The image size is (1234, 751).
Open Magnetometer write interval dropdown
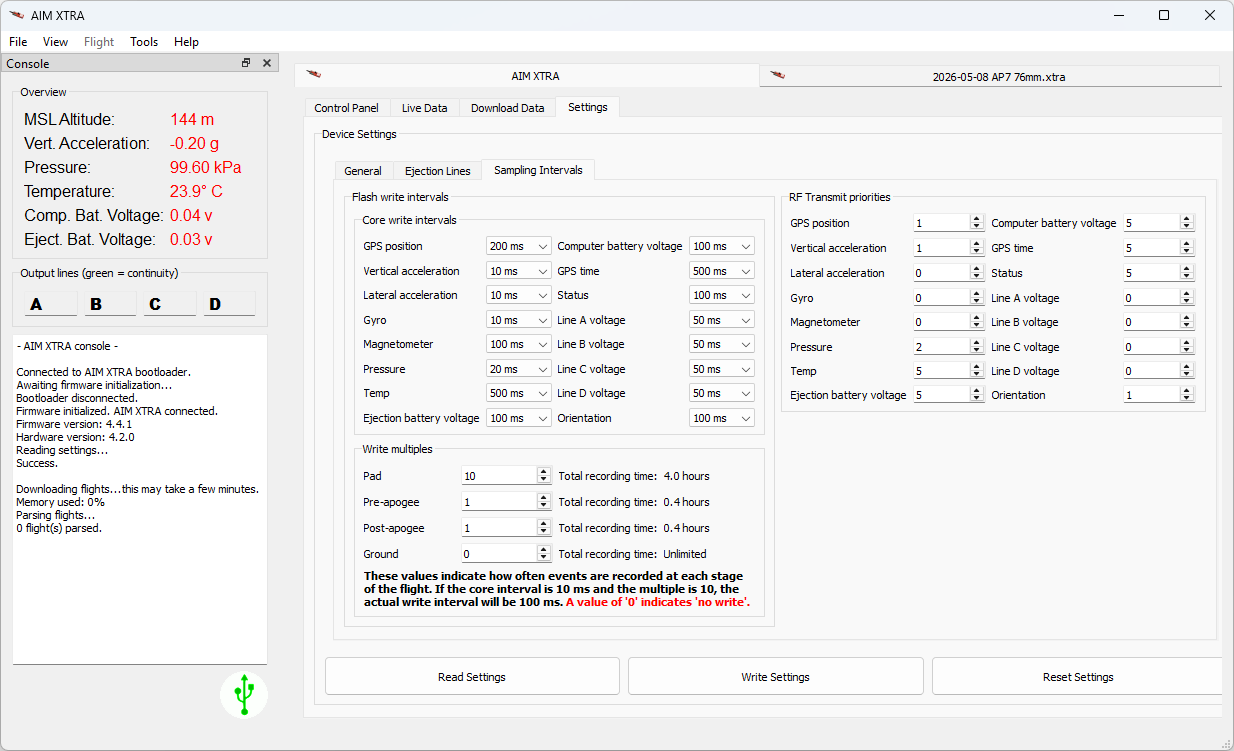coord(518,344)
